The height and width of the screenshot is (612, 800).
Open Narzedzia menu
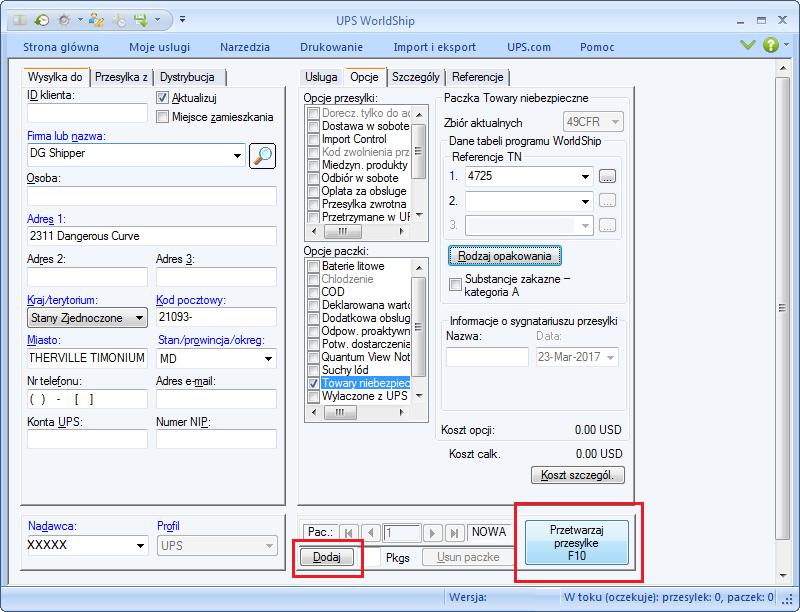(245, 47)
